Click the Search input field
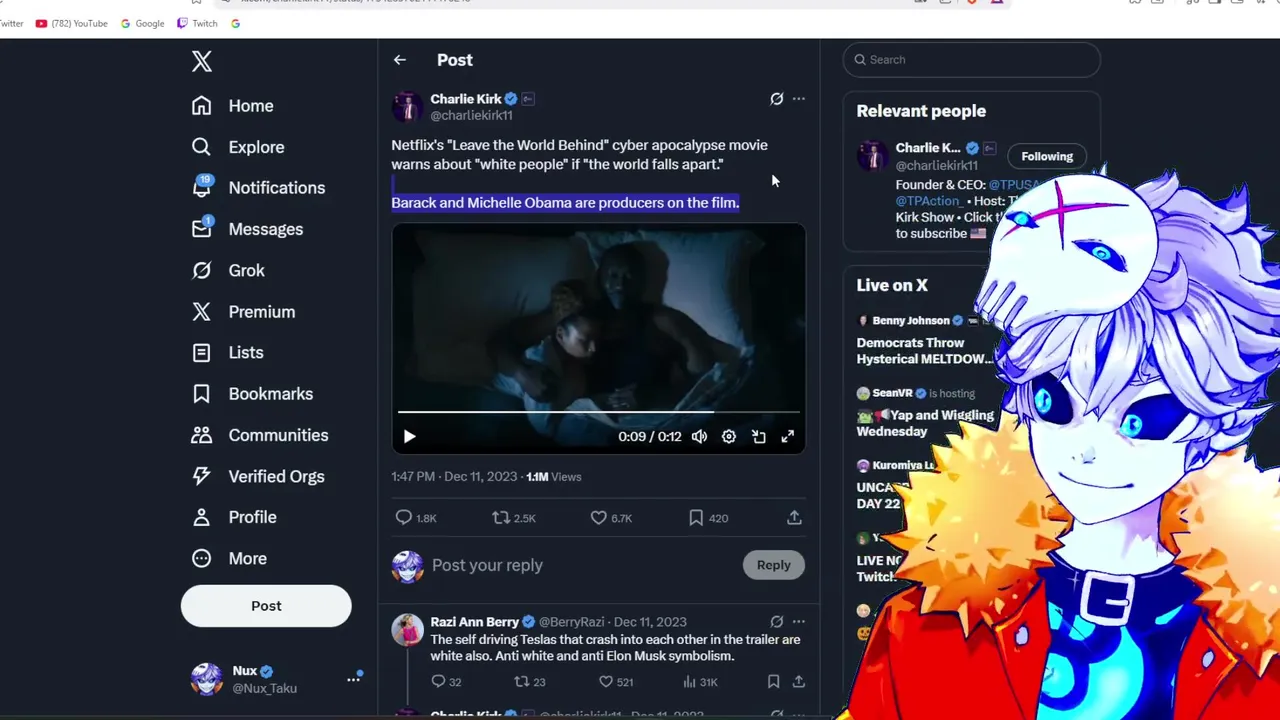The height and width of the screenshot is (720, 1280). tap(971, 60)
